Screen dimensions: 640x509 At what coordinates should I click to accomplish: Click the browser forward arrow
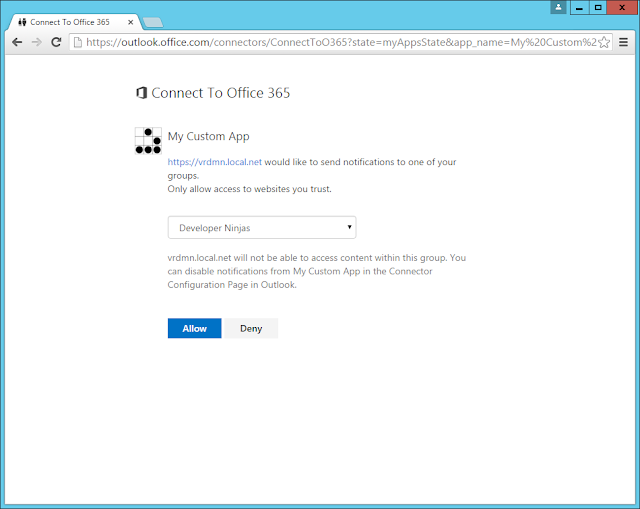37,42
